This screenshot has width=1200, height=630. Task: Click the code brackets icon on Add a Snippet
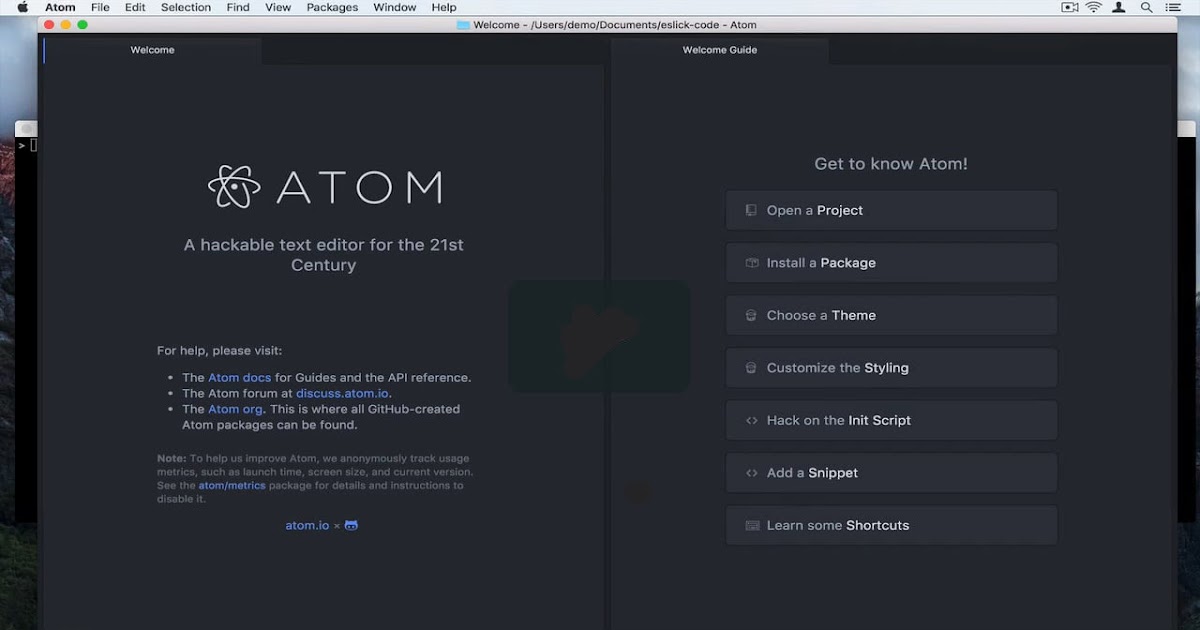point(750,472)
